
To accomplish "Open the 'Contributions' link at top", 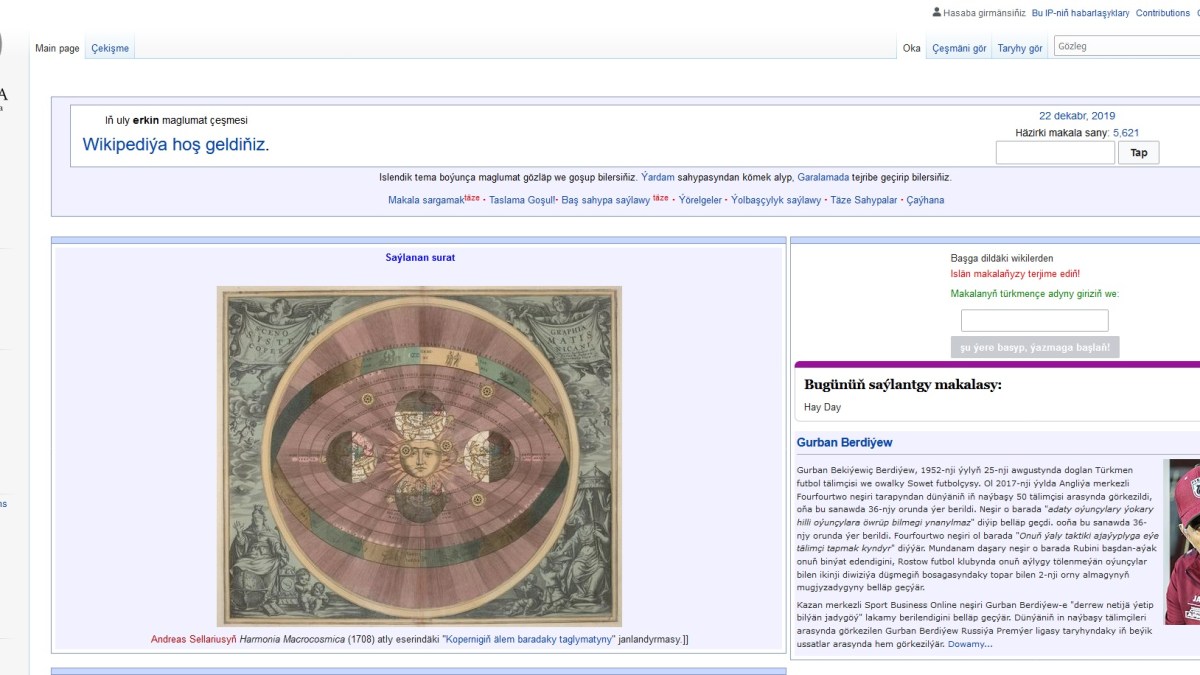I will point(1163,13).
